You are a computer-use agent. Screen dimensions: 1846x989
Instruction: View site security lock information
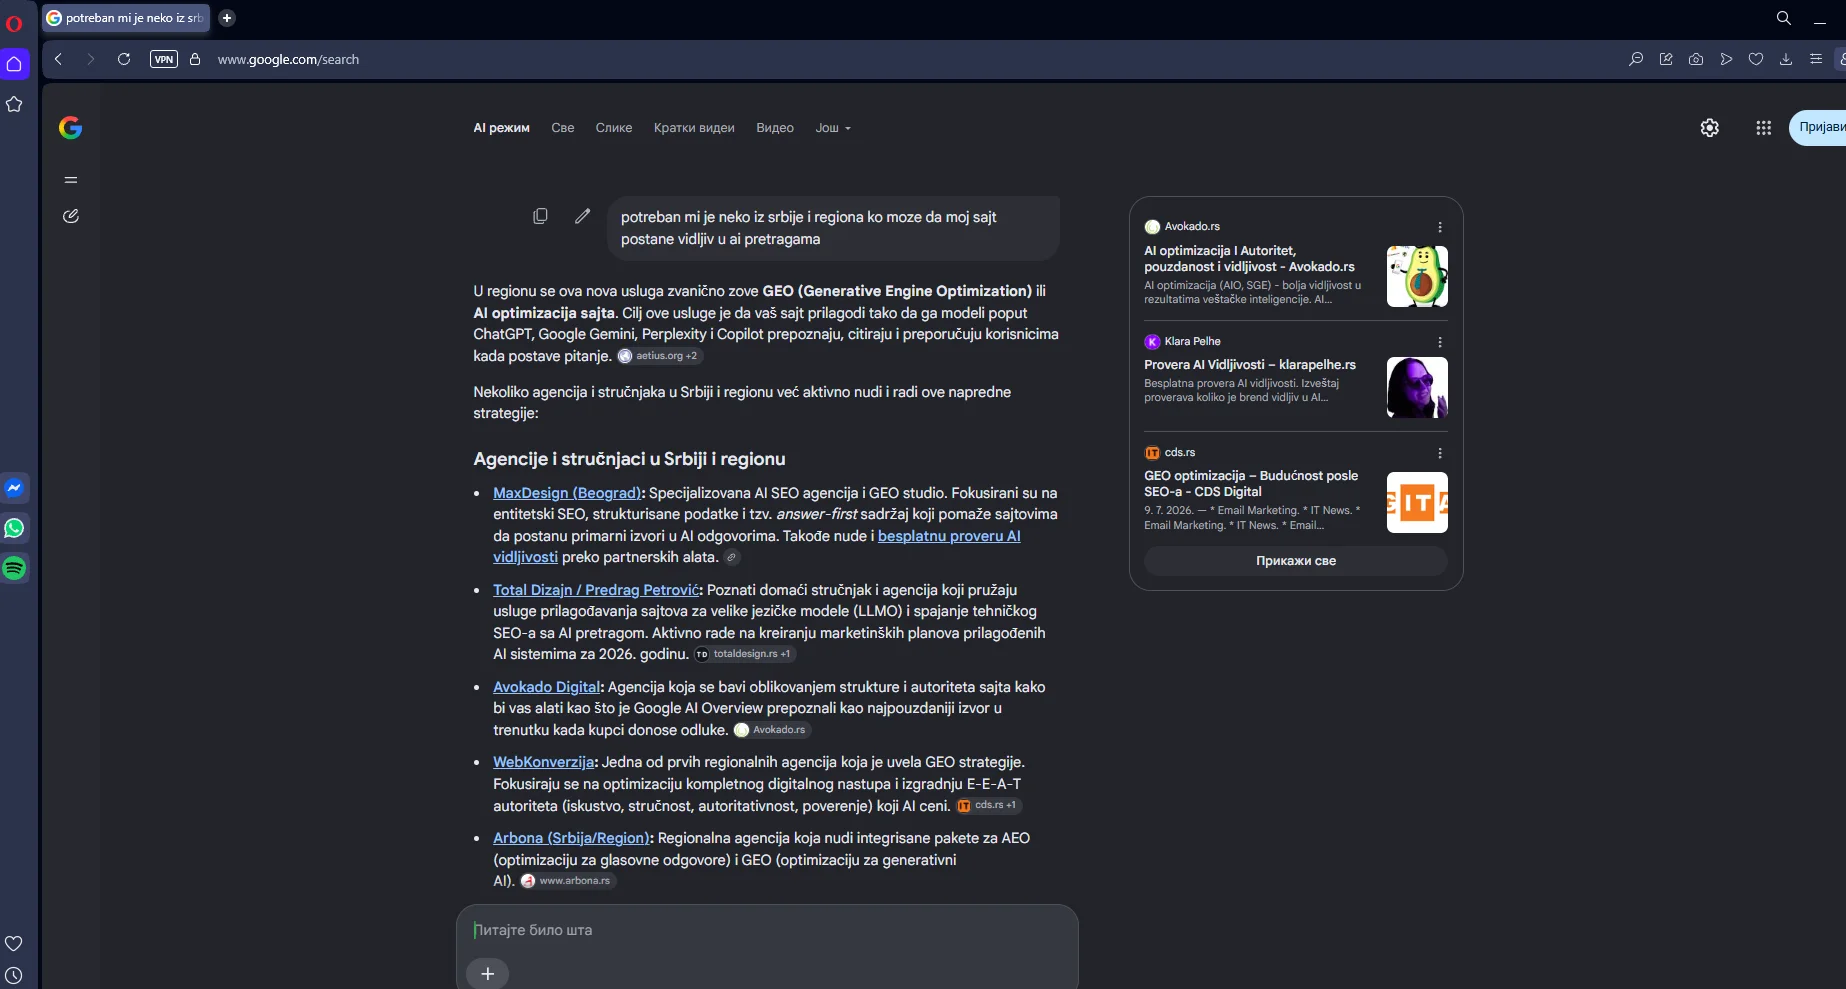[195, 59]
